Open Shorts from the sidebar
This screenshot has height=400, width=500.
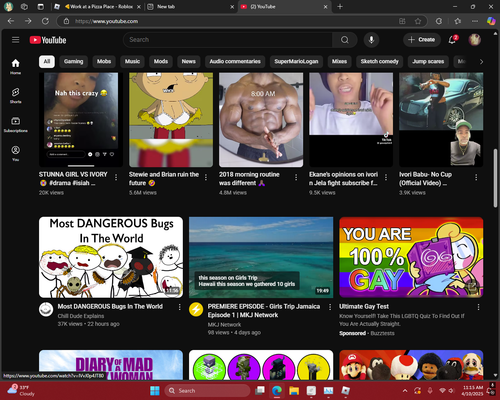[x=15, y=96]
